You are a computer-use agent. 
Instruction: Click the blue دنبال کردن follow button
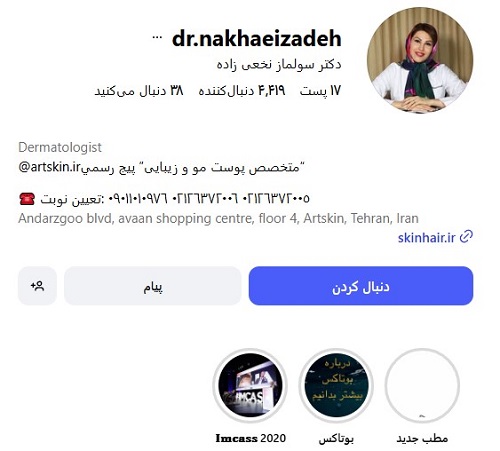coord(361,286)
